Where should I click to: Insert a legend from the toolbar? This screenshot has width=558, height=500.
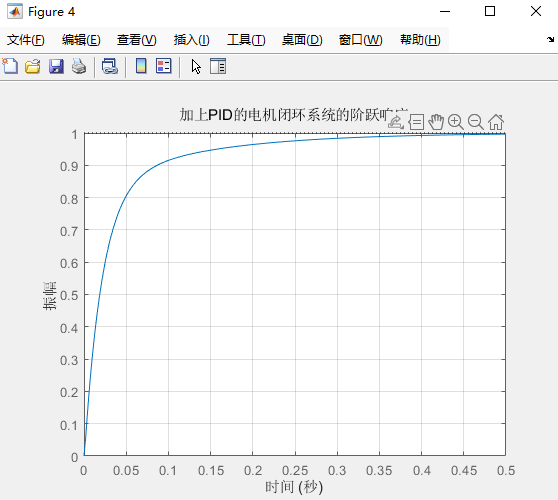(x=164, y=66)
